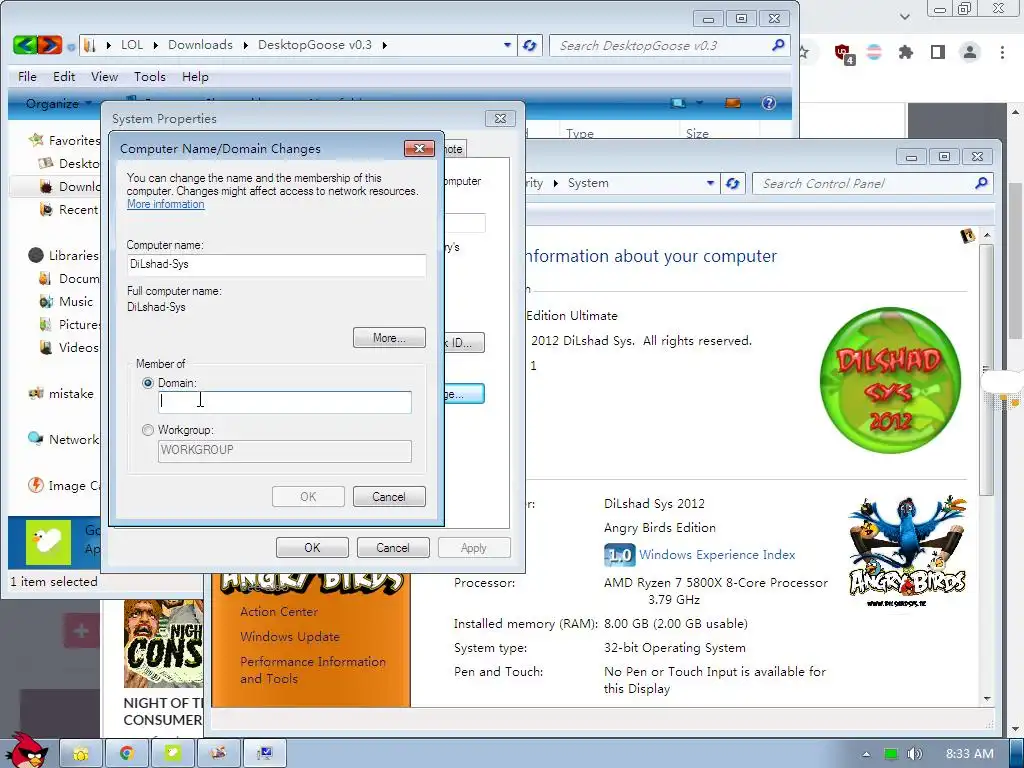Open the Chrome extensions puzzle icon

[x=906, y=52]
